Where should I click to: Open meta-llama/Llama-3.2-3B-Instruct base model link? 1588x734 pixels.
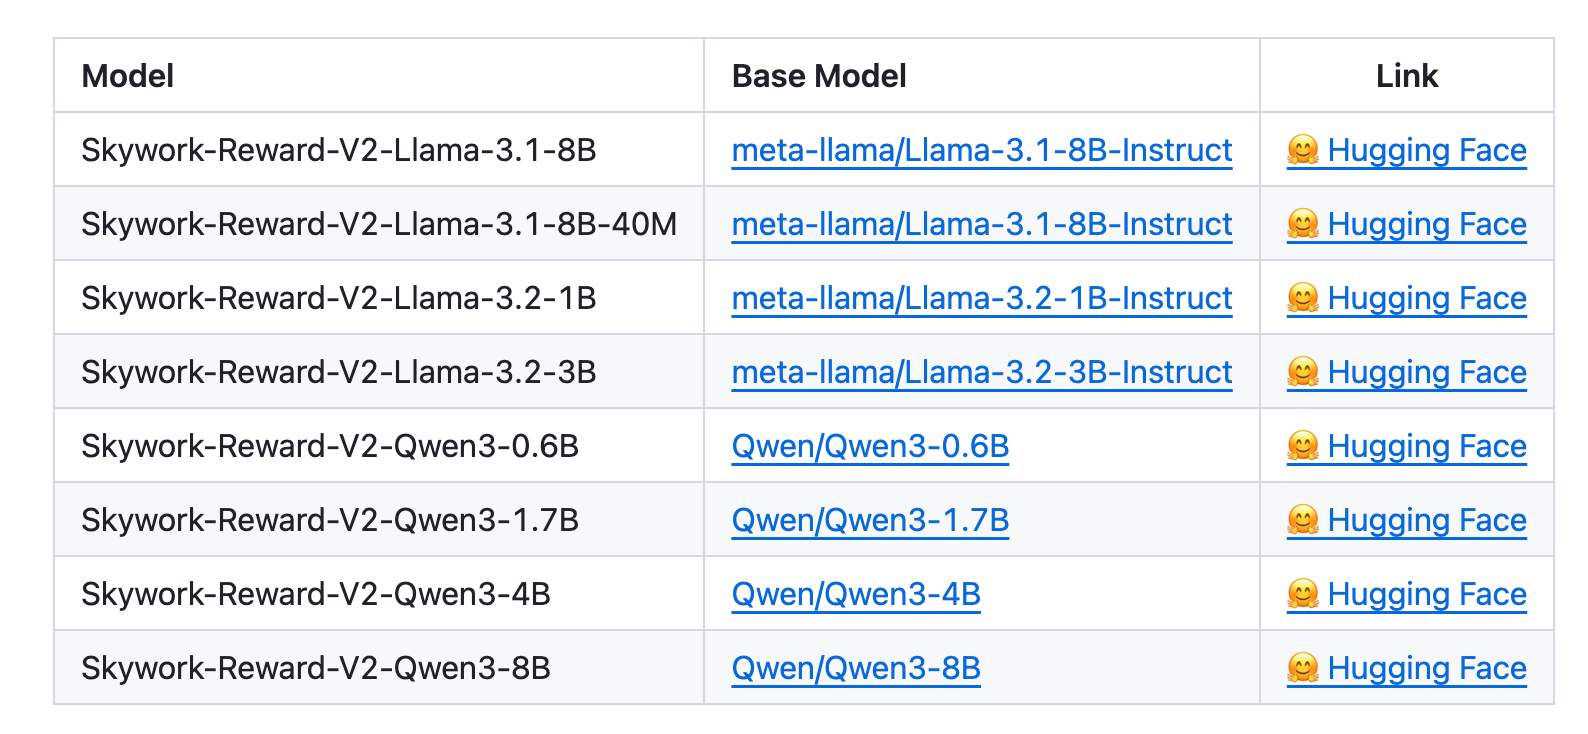click(981, 372)
